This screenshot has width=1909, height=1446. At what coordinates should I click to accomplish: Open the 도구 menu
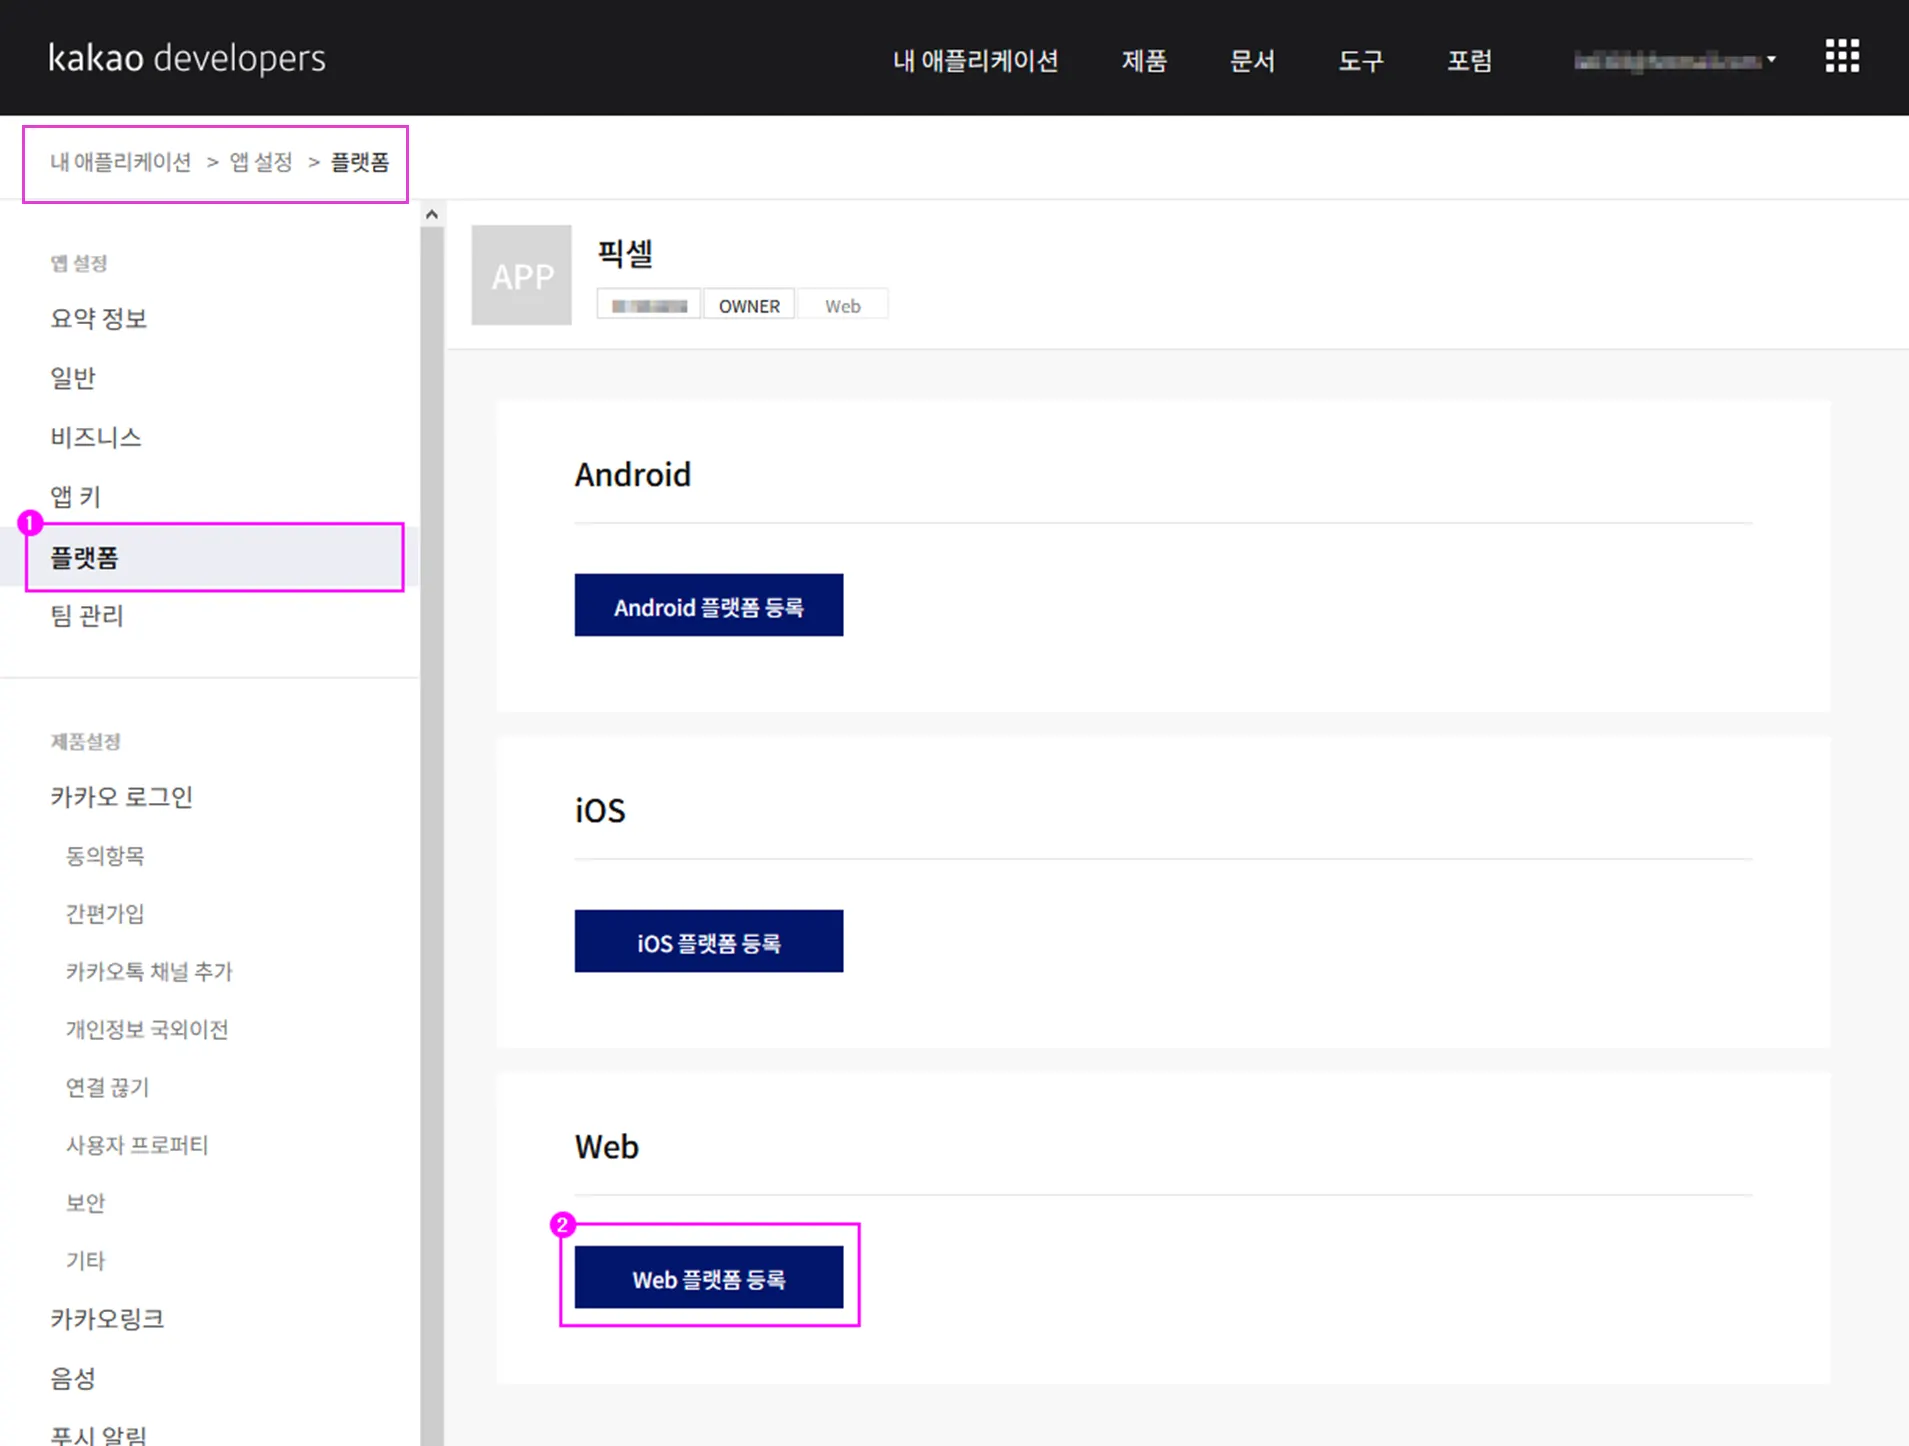[1361, 61]
